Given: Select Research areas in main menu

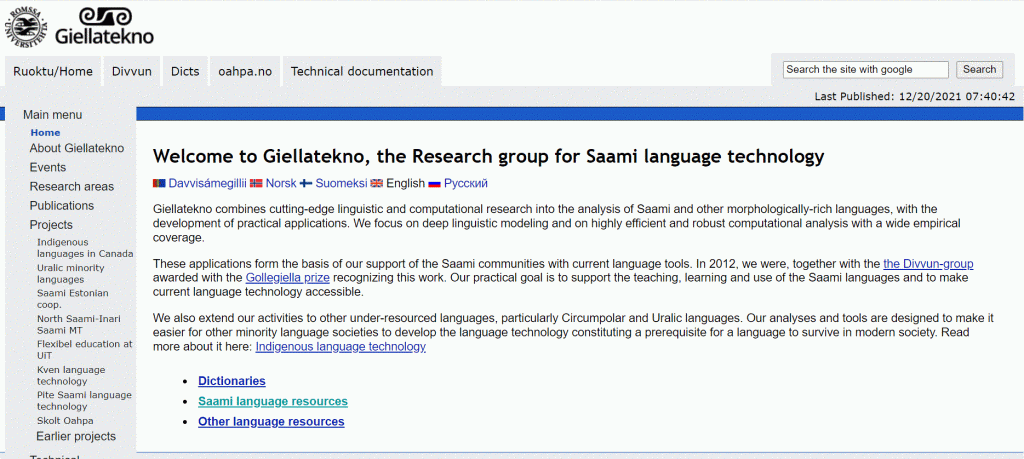Looking at the screenshot, I should click(x=71, y=186).
